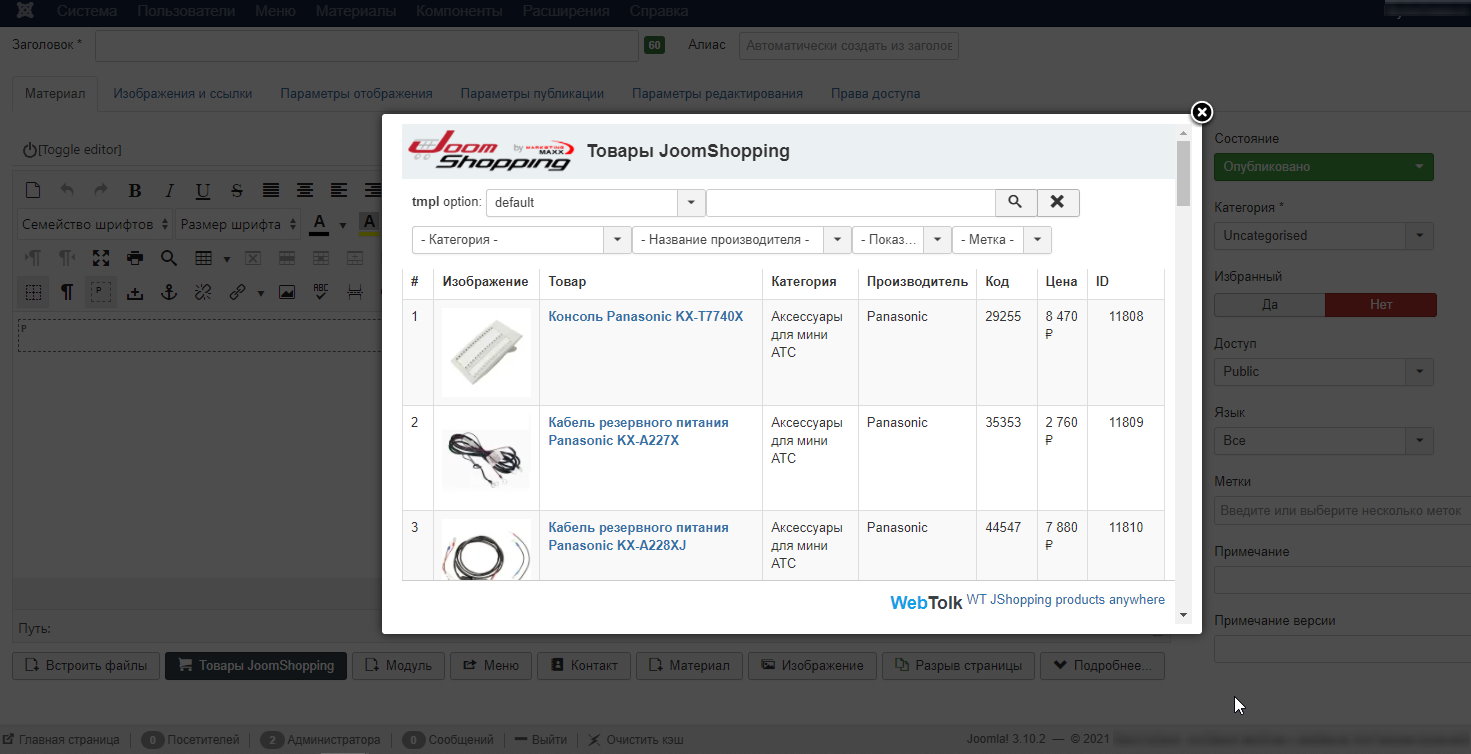Close the JoomShopping products popup
Screen dimensions: 1471x754
tap(1202, 112)
